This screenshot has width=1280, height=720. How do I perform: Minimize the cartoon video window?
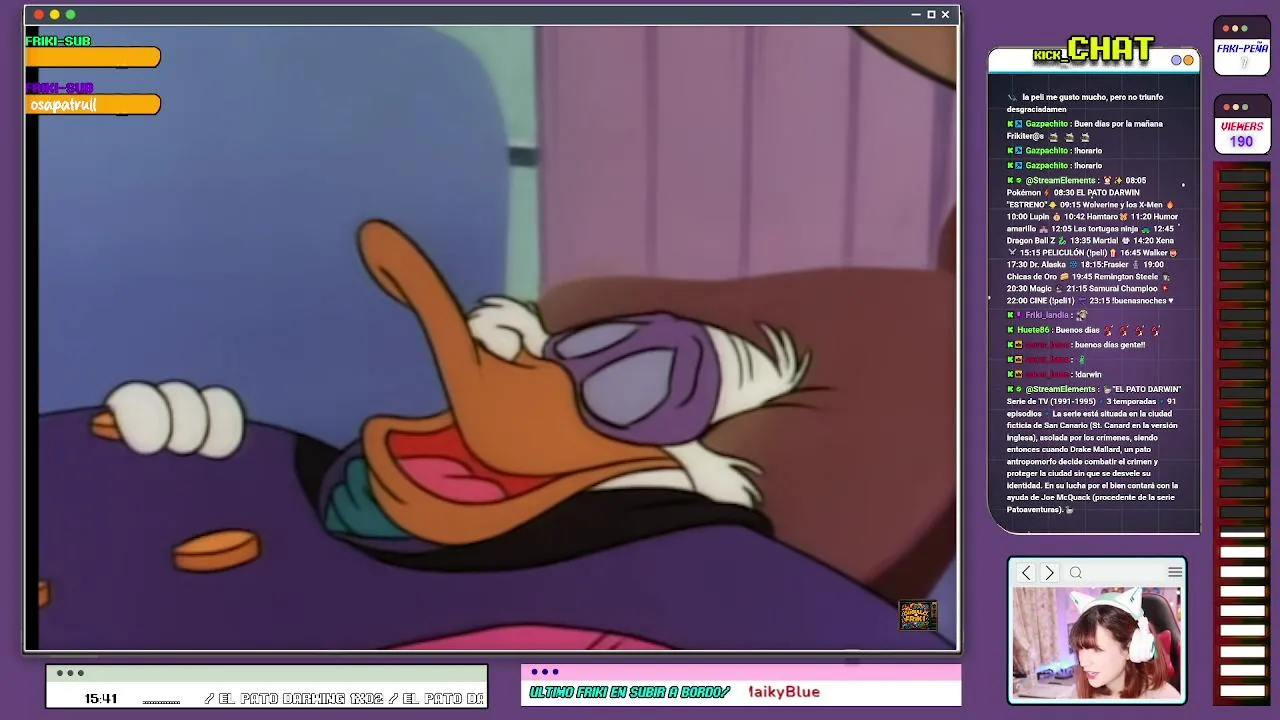point(916,15)
